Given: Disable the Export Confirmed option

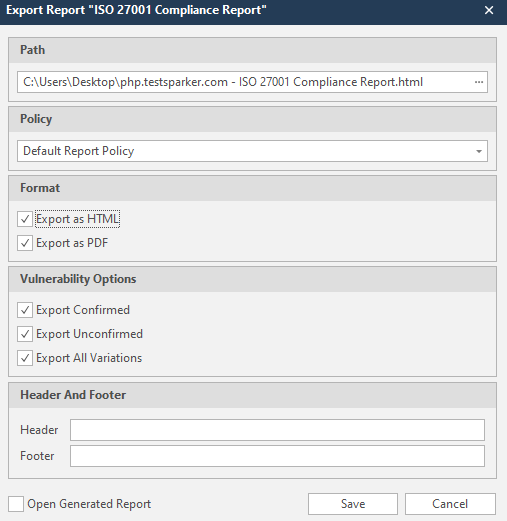Looking at the screenshot, I should click(x=25, y=310).
